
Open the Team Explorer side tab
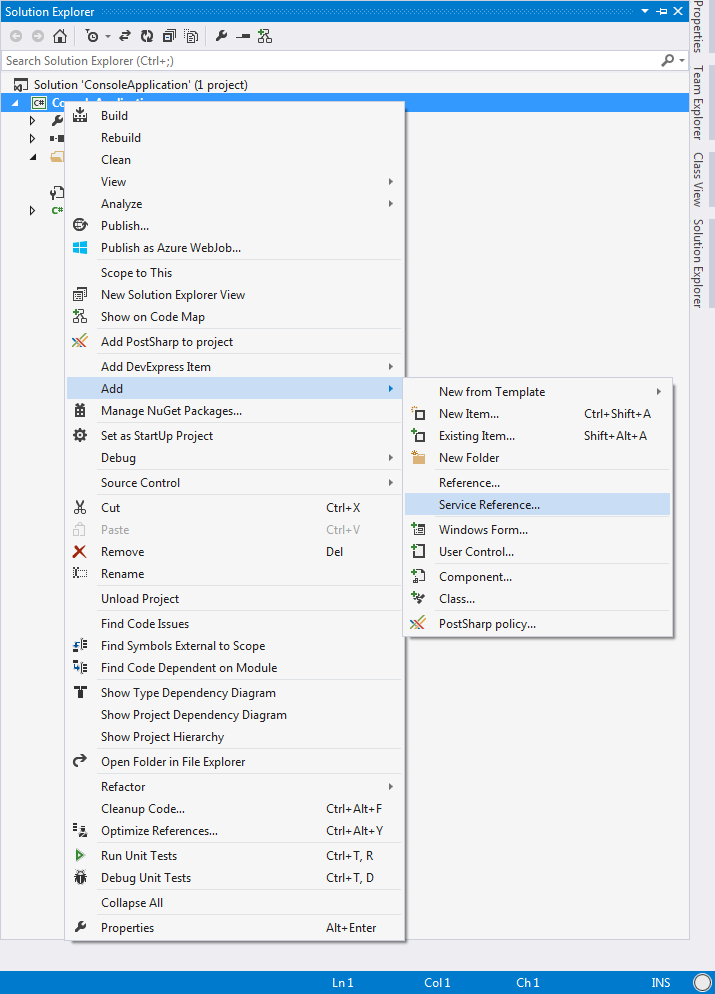coord(697,102)
